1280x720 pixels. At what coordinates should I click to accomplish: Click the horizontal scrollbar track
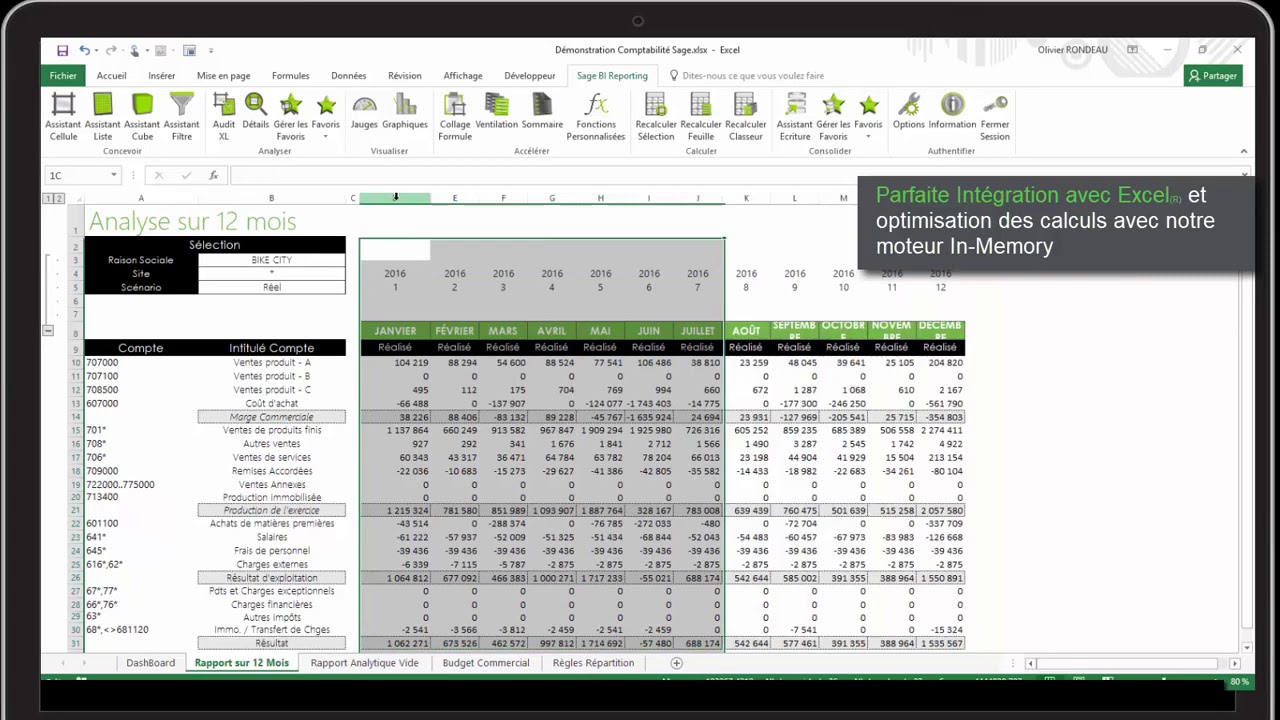point(1133,663)
